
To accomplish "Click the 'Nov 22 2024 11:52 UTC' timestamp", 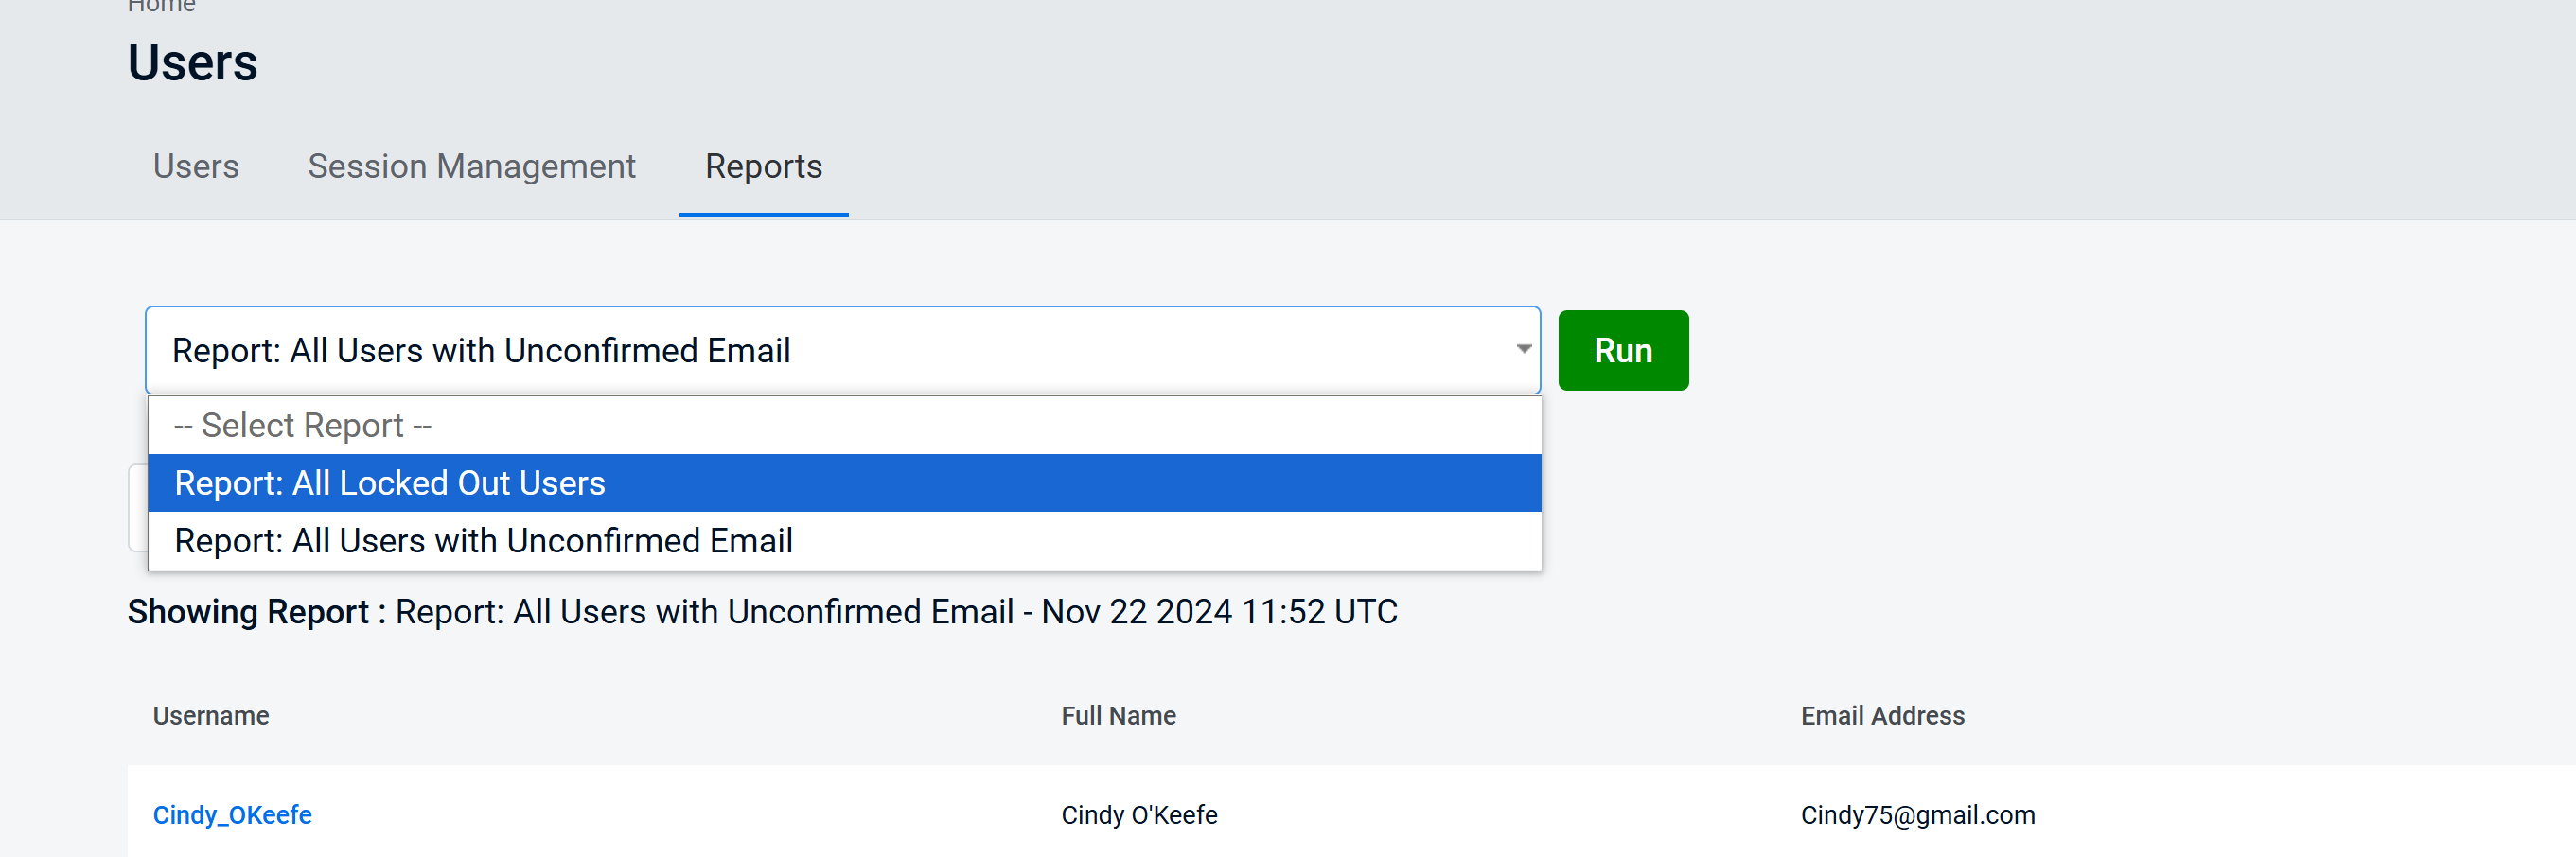I will pos(1219,612).
